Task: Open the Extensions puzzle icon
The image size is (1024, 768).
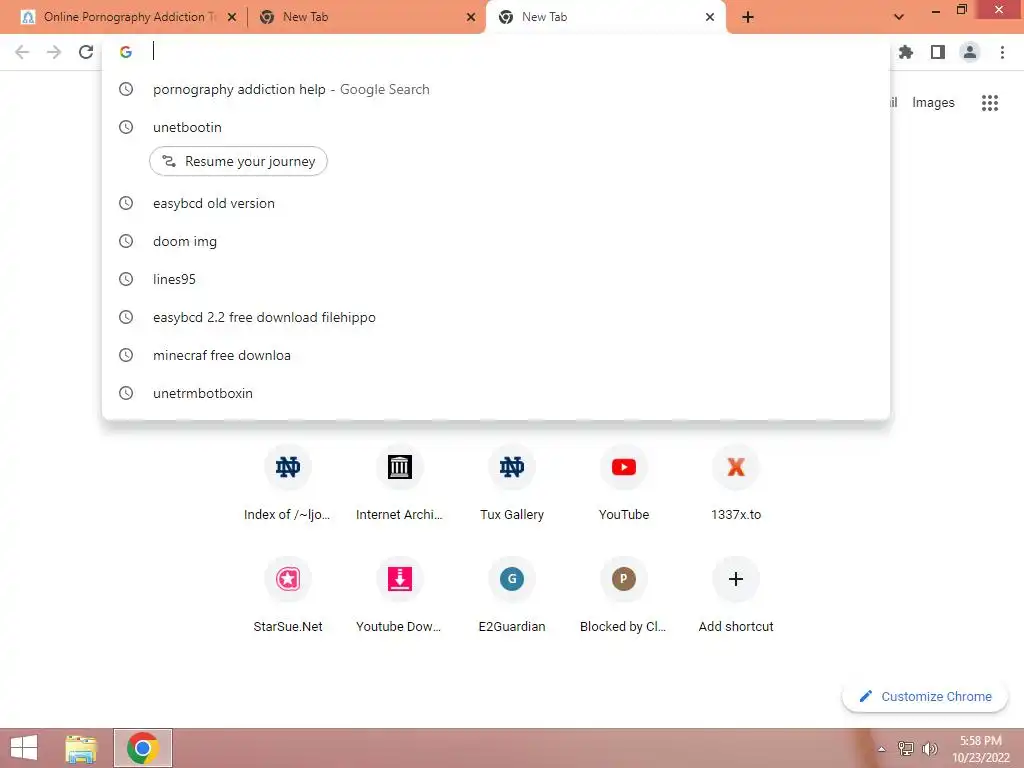Action: click(906, 52)
